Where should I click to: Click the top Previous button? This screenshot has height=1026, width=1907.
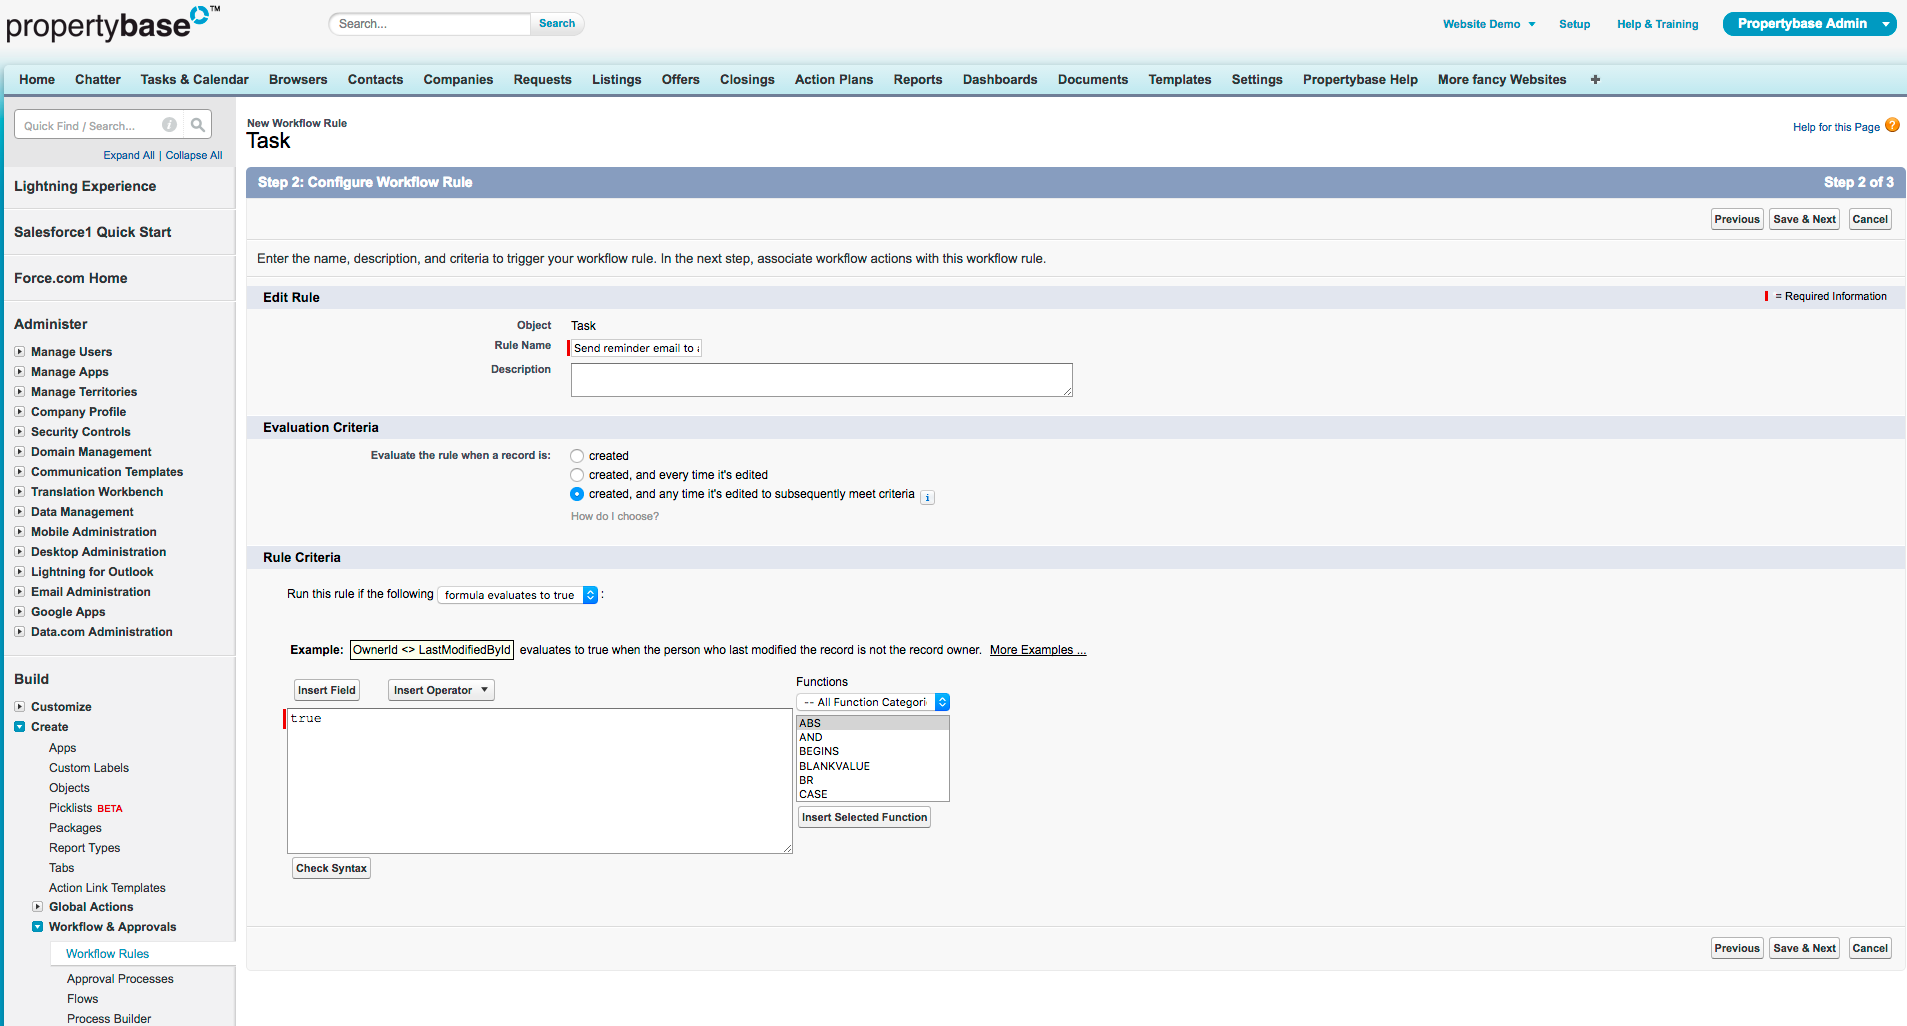[x=1737, y=219]
